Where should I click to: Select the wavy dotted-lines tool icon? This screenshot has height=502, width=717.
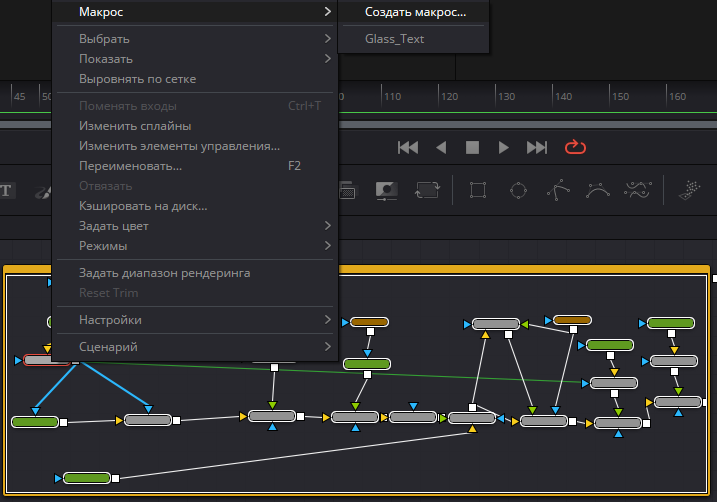point(638,190)
